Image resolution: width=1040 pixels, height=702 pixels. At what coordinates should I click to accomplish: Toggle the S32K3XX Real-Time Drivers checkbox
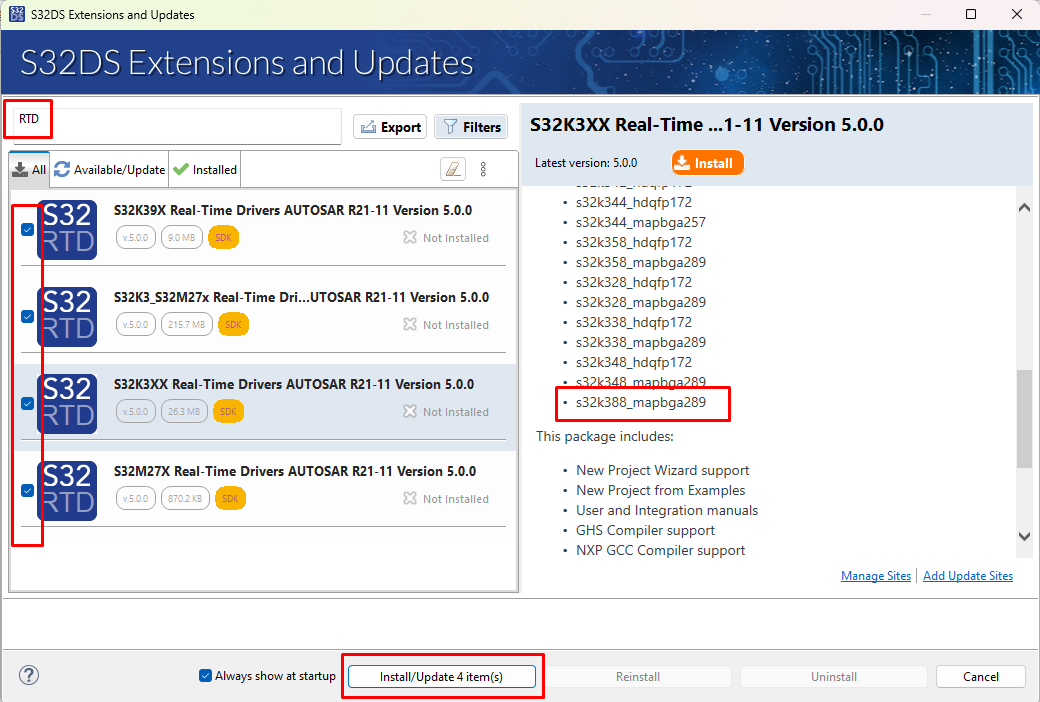(x=28, y=403)
